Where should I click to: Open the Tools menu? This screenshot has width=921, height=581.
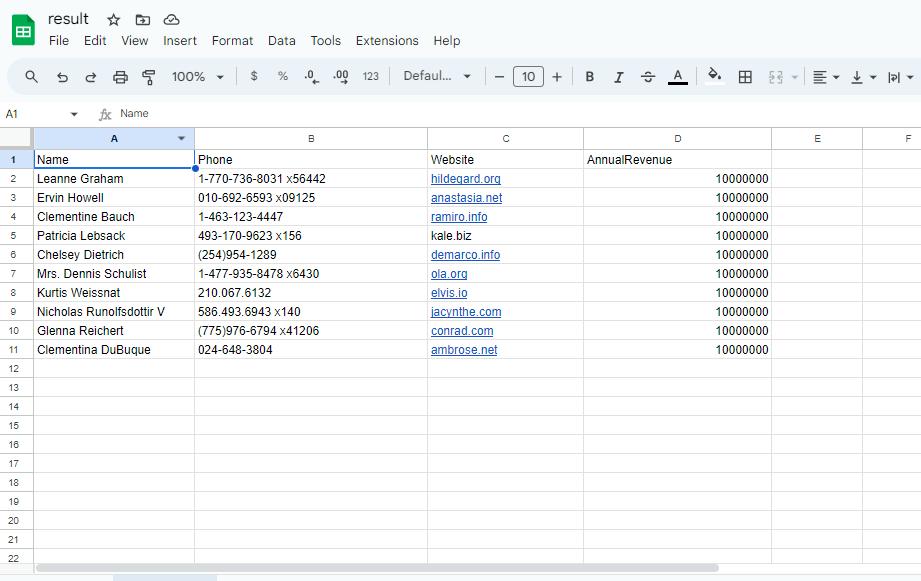(x=325, y=41)
